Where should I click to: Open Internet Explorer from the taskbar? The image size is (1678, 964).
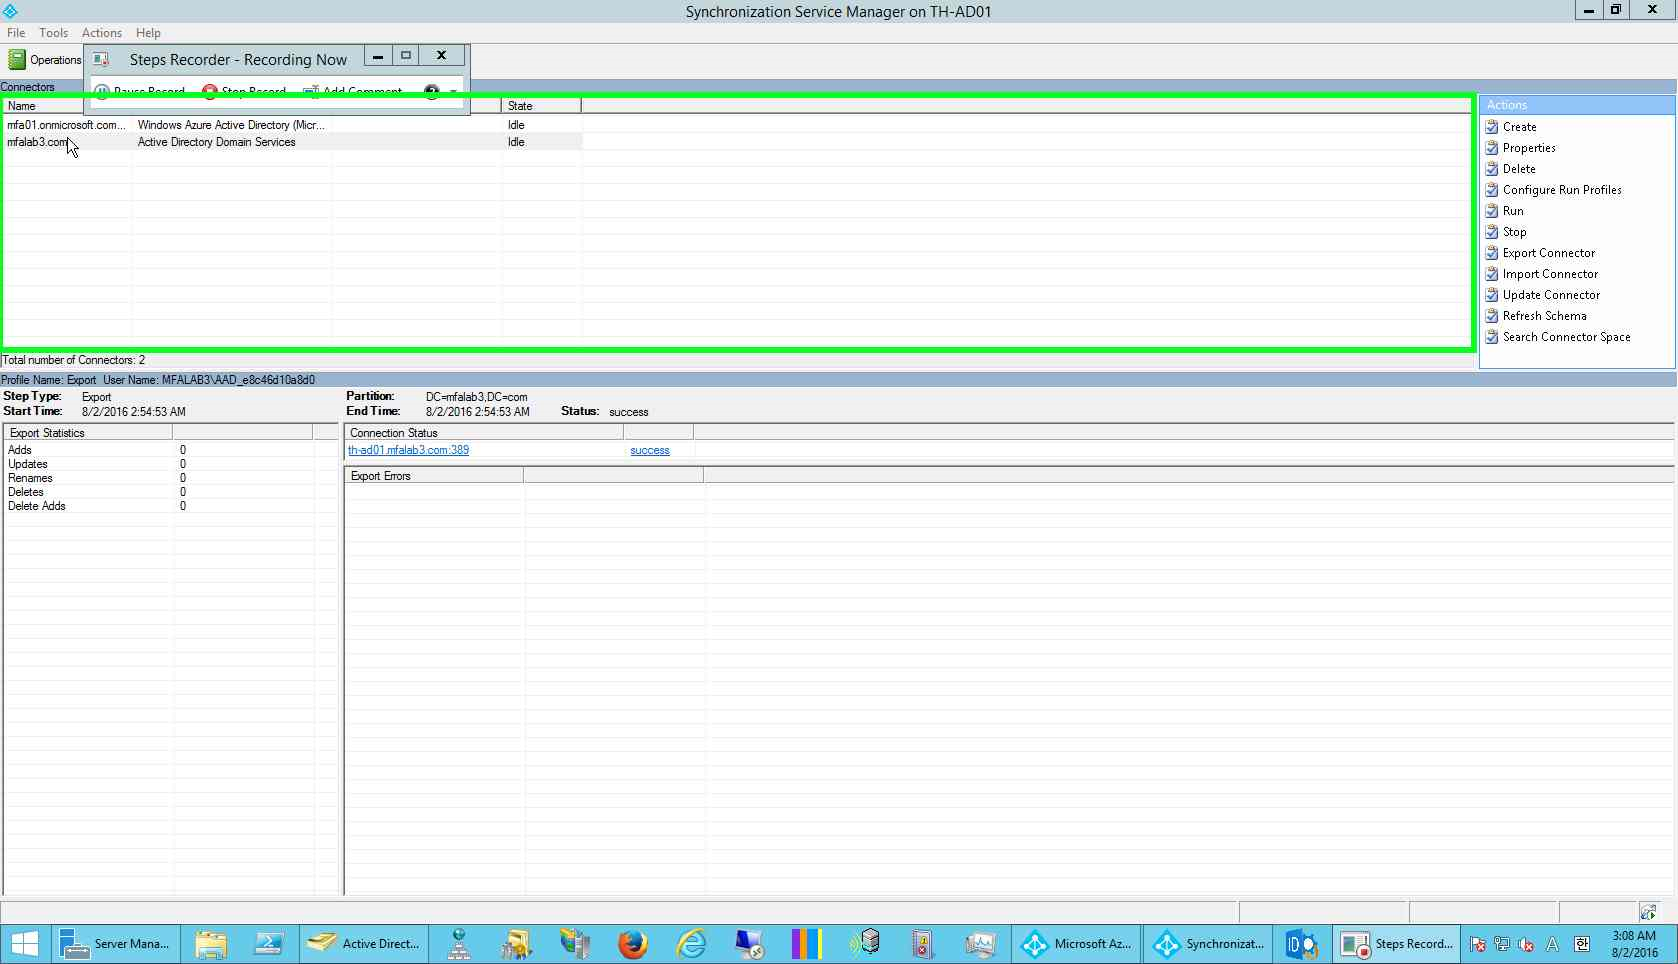(691, 944)
